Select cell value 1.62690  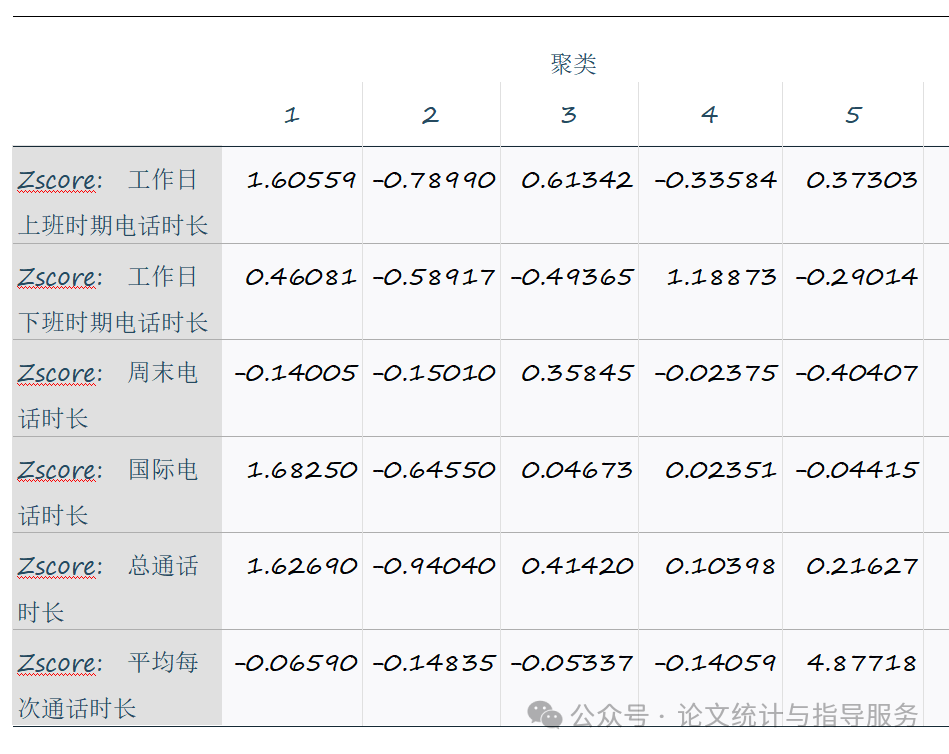point(301,566)
